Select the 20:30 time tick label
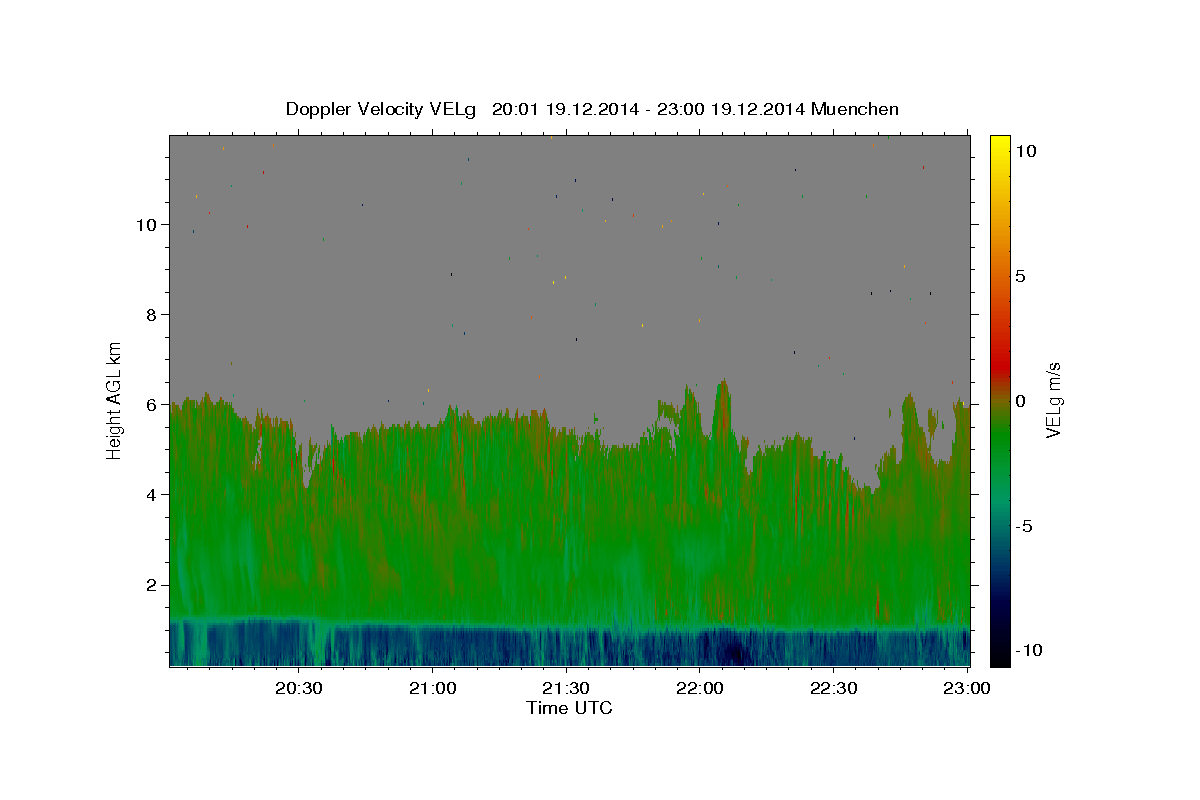Image resolution: width=1200 pixels, height=800 pixels. coord(298,688)
